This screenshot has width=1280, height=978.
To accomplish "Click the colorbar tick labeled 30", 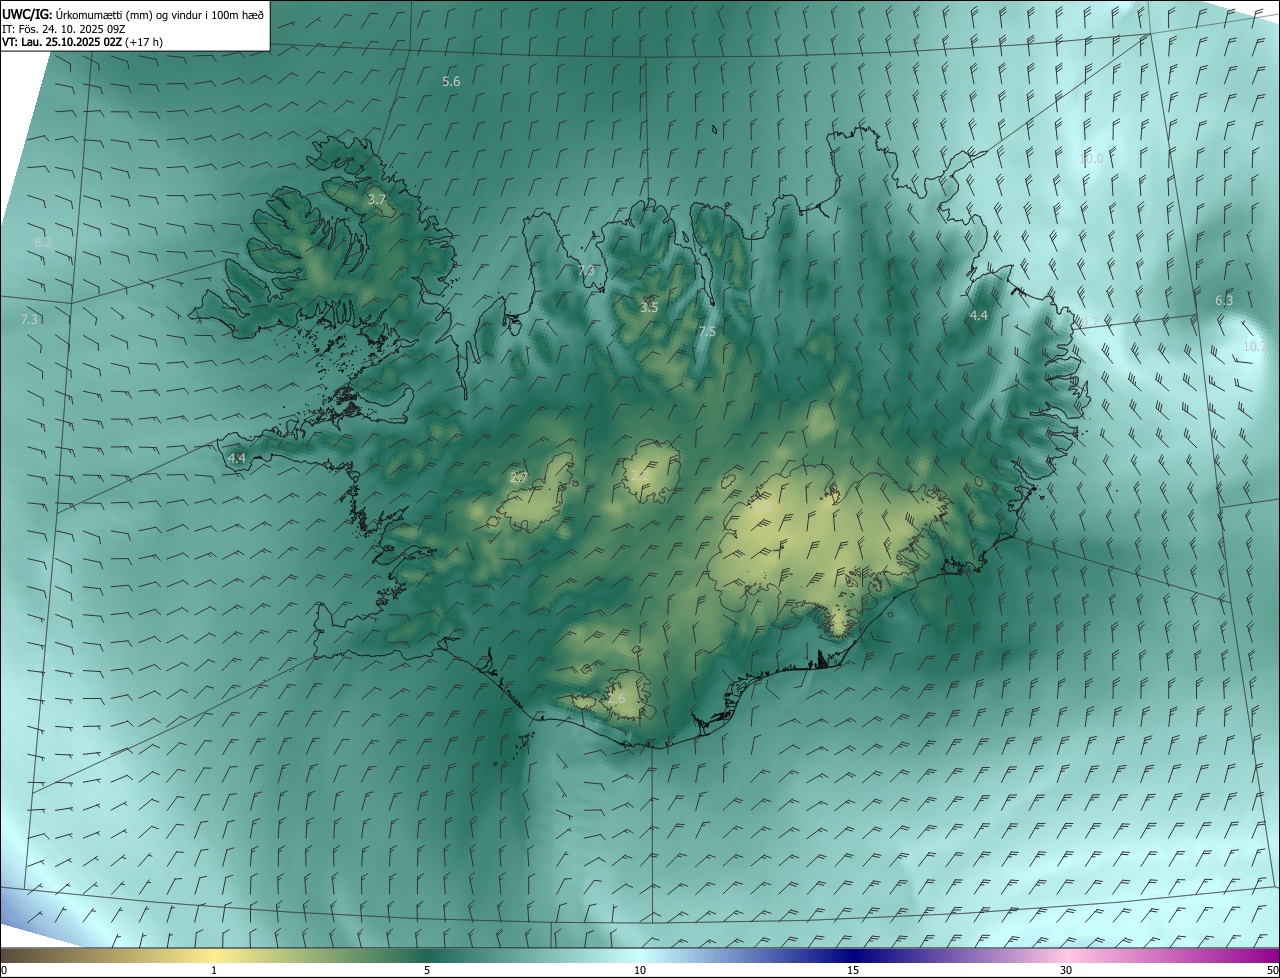I will (1066, 970).
